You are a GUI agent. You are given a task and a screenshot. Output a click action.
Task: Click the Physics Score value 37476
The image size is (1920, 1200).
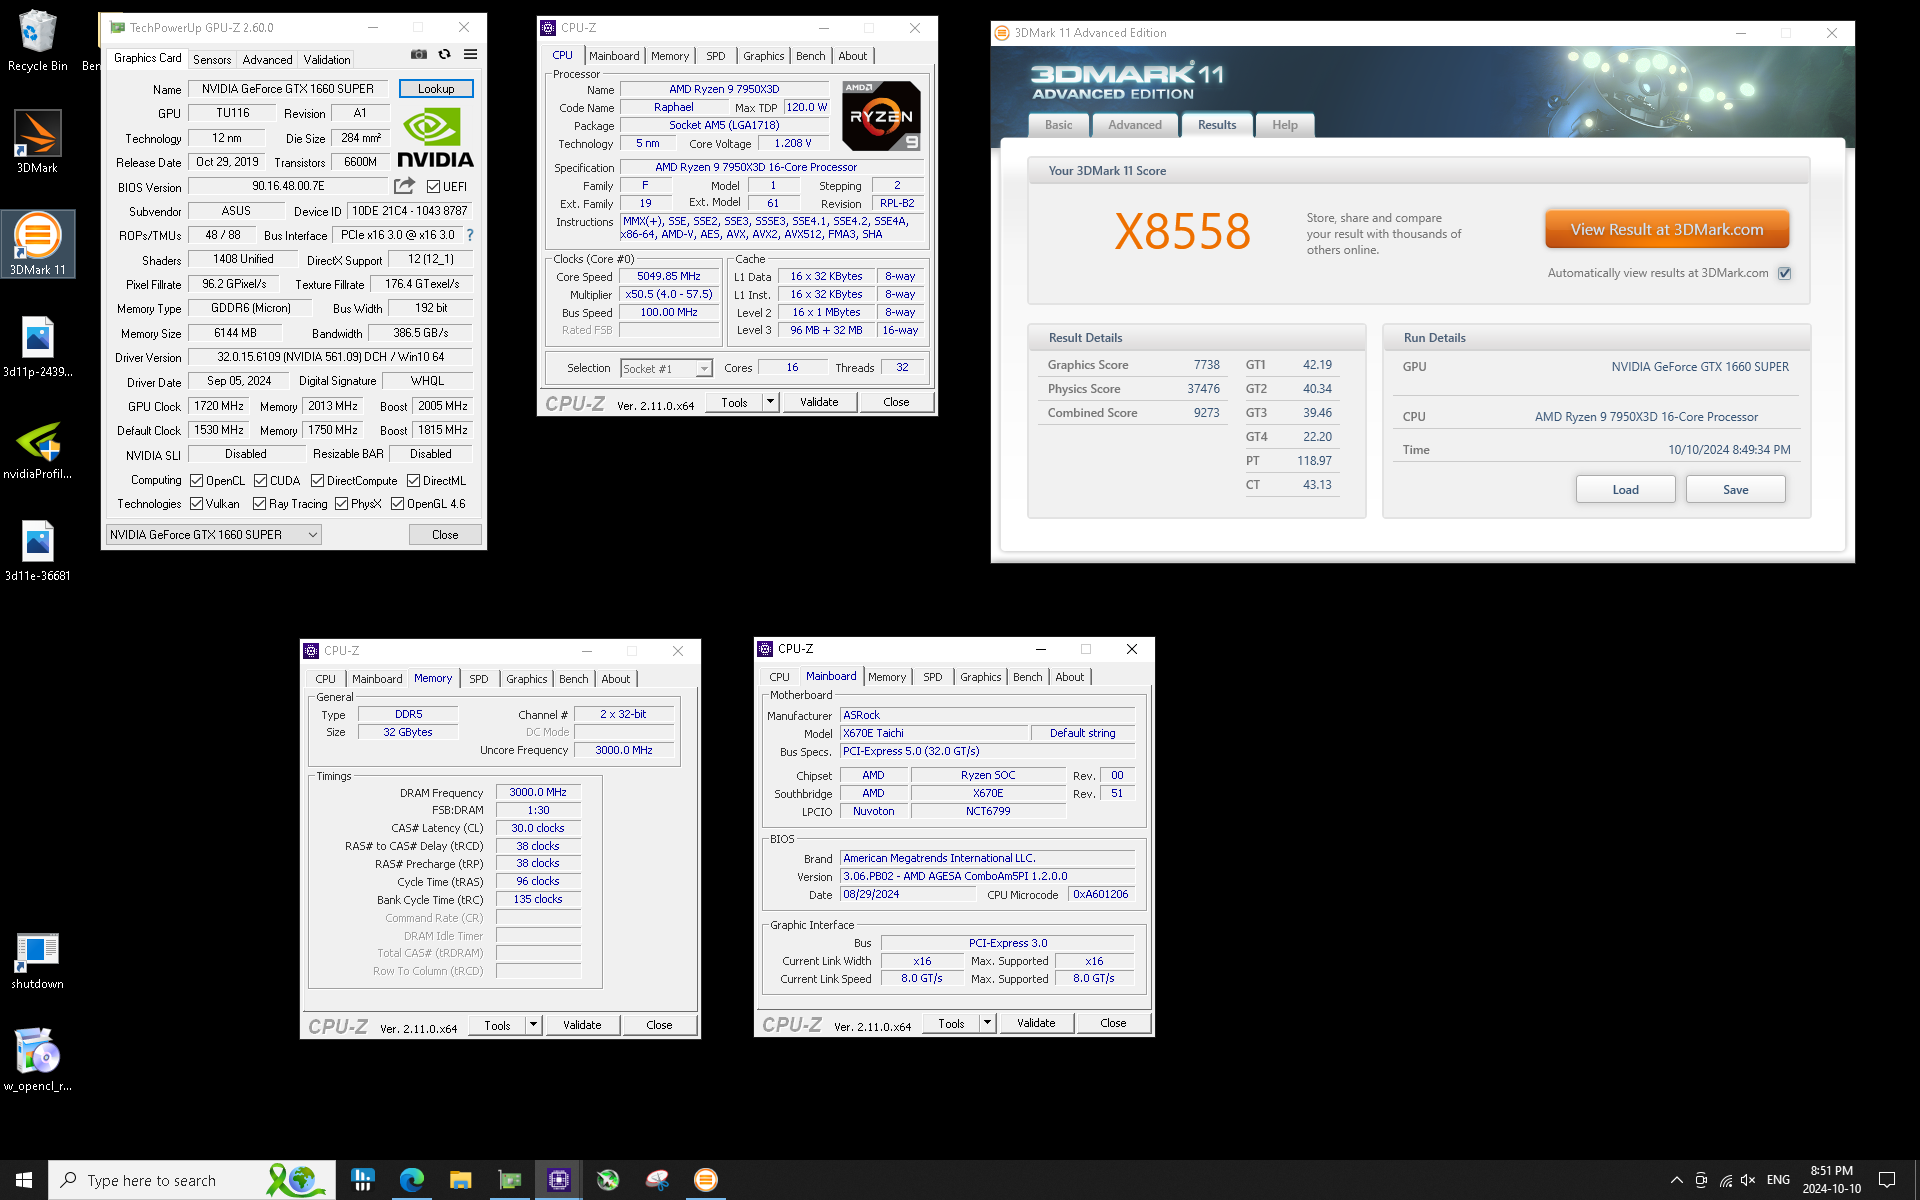1203,389
